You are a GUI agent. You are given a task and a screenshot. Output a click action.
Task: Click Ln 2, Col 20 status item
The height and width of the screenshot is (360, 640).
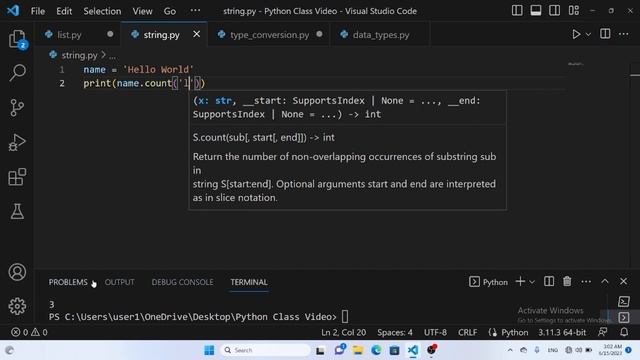[343, 332]
